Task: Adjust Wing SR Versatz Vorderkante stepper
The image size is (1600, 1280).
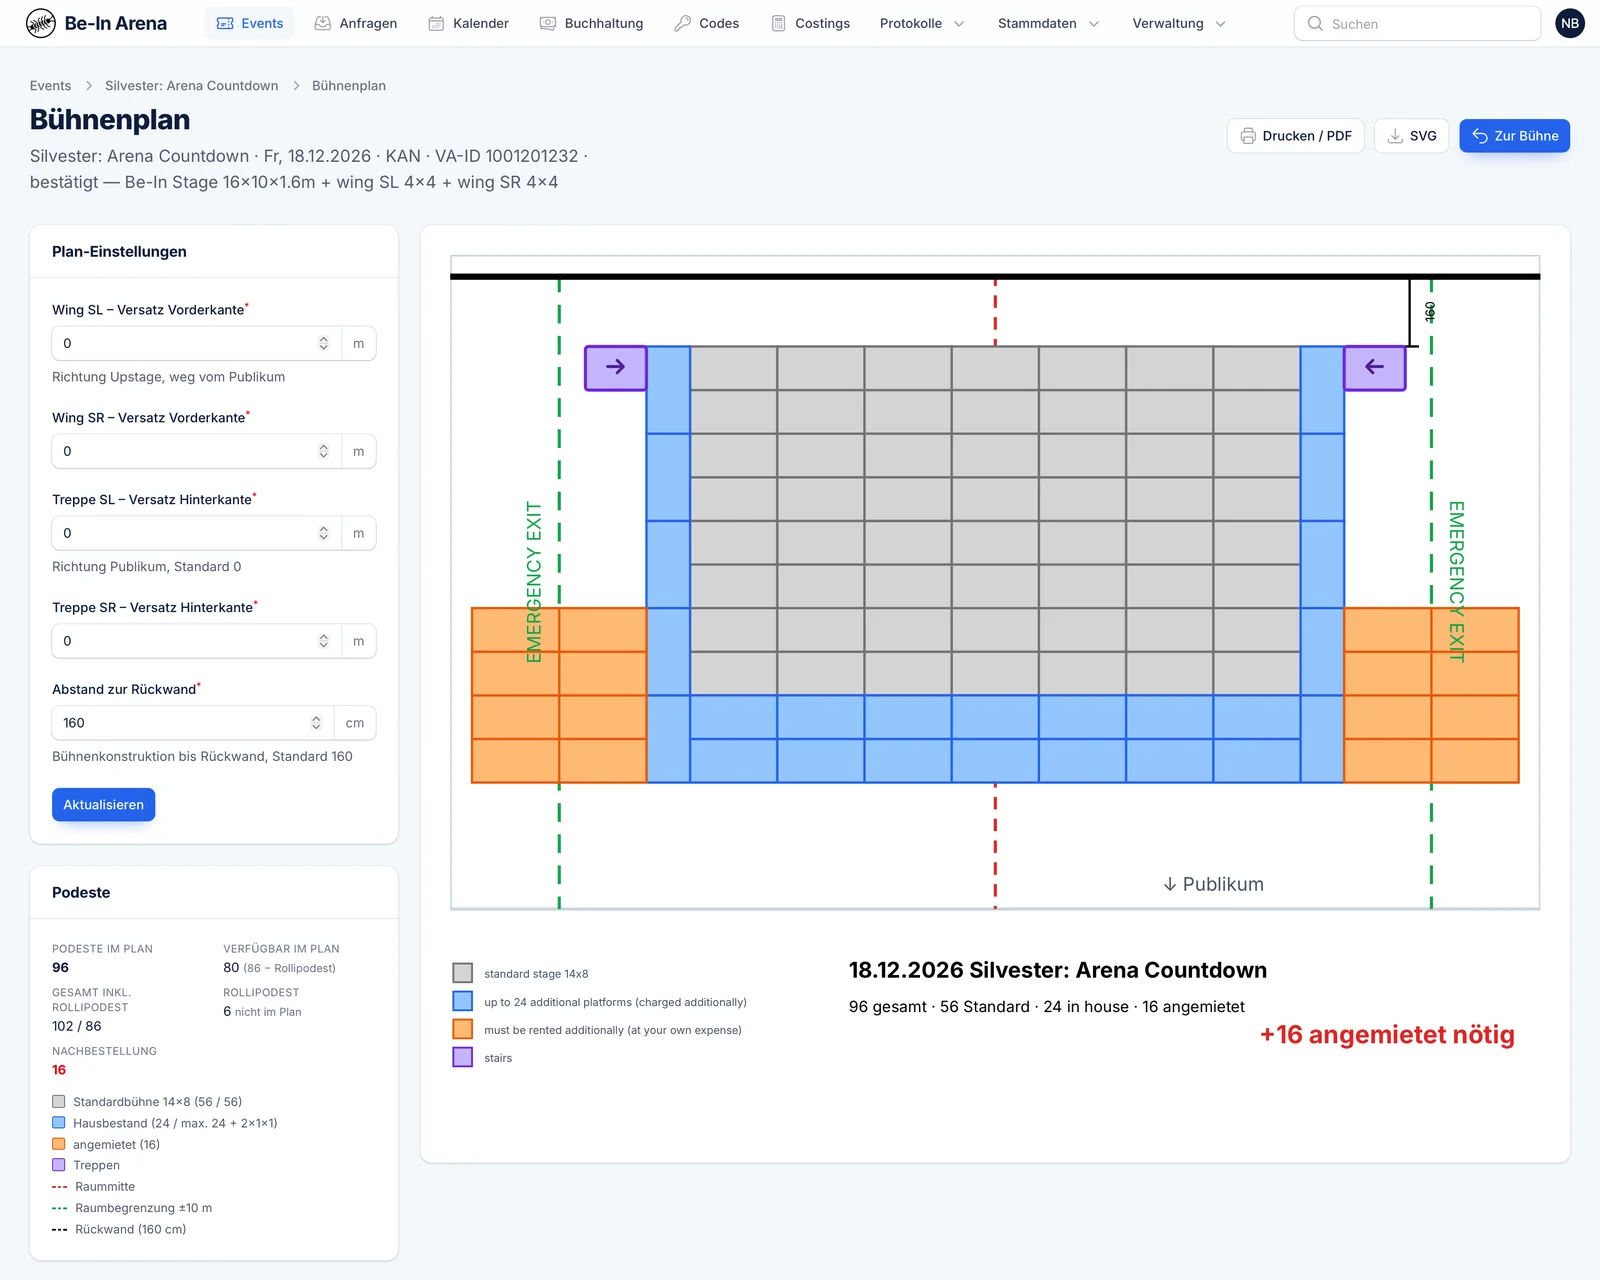Action: (x=324, y=451)
